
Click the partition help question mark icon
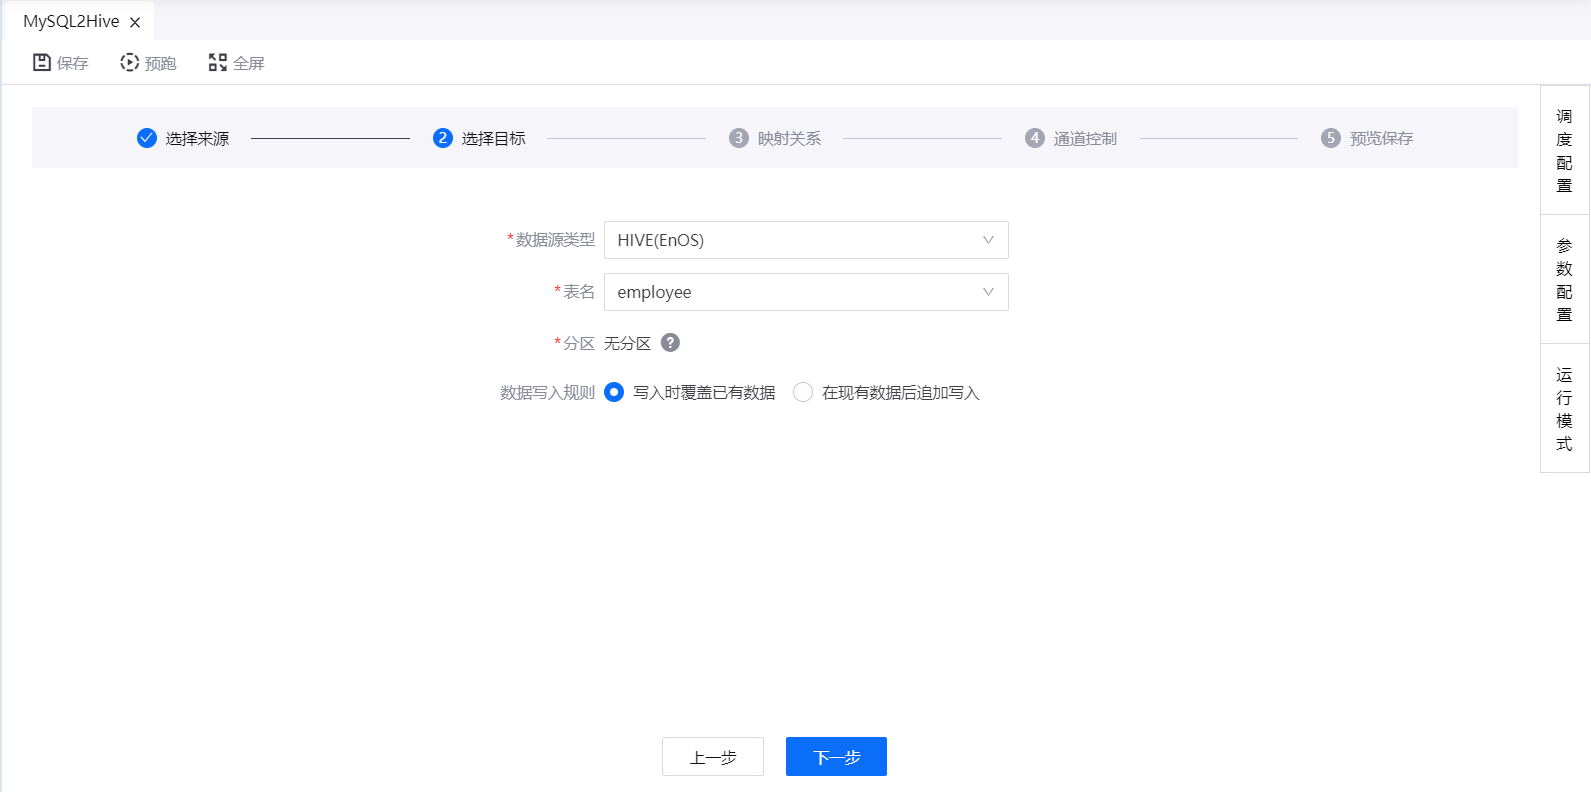[670, 342]
